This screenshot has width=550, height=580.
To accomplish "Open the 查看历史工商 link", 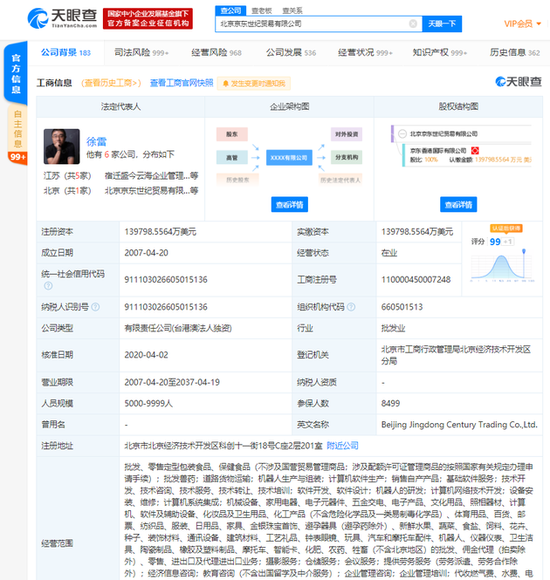I will pos(111,83).
